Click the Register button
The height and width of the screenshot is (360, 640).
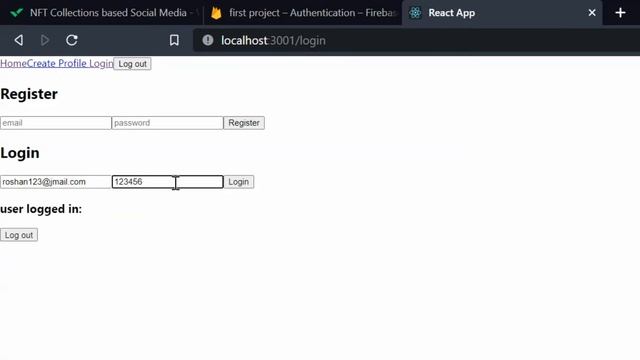click(244, 123)
